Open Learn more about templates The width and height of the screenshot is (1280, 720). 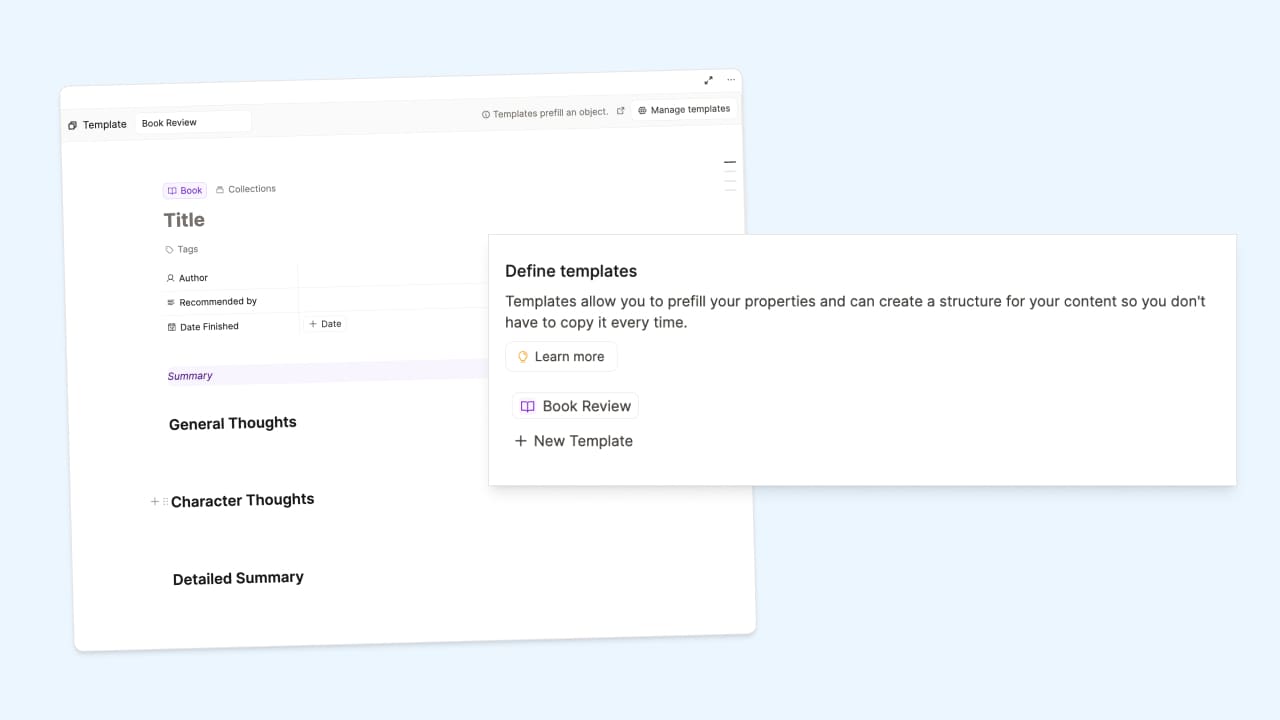pos(561,356)
